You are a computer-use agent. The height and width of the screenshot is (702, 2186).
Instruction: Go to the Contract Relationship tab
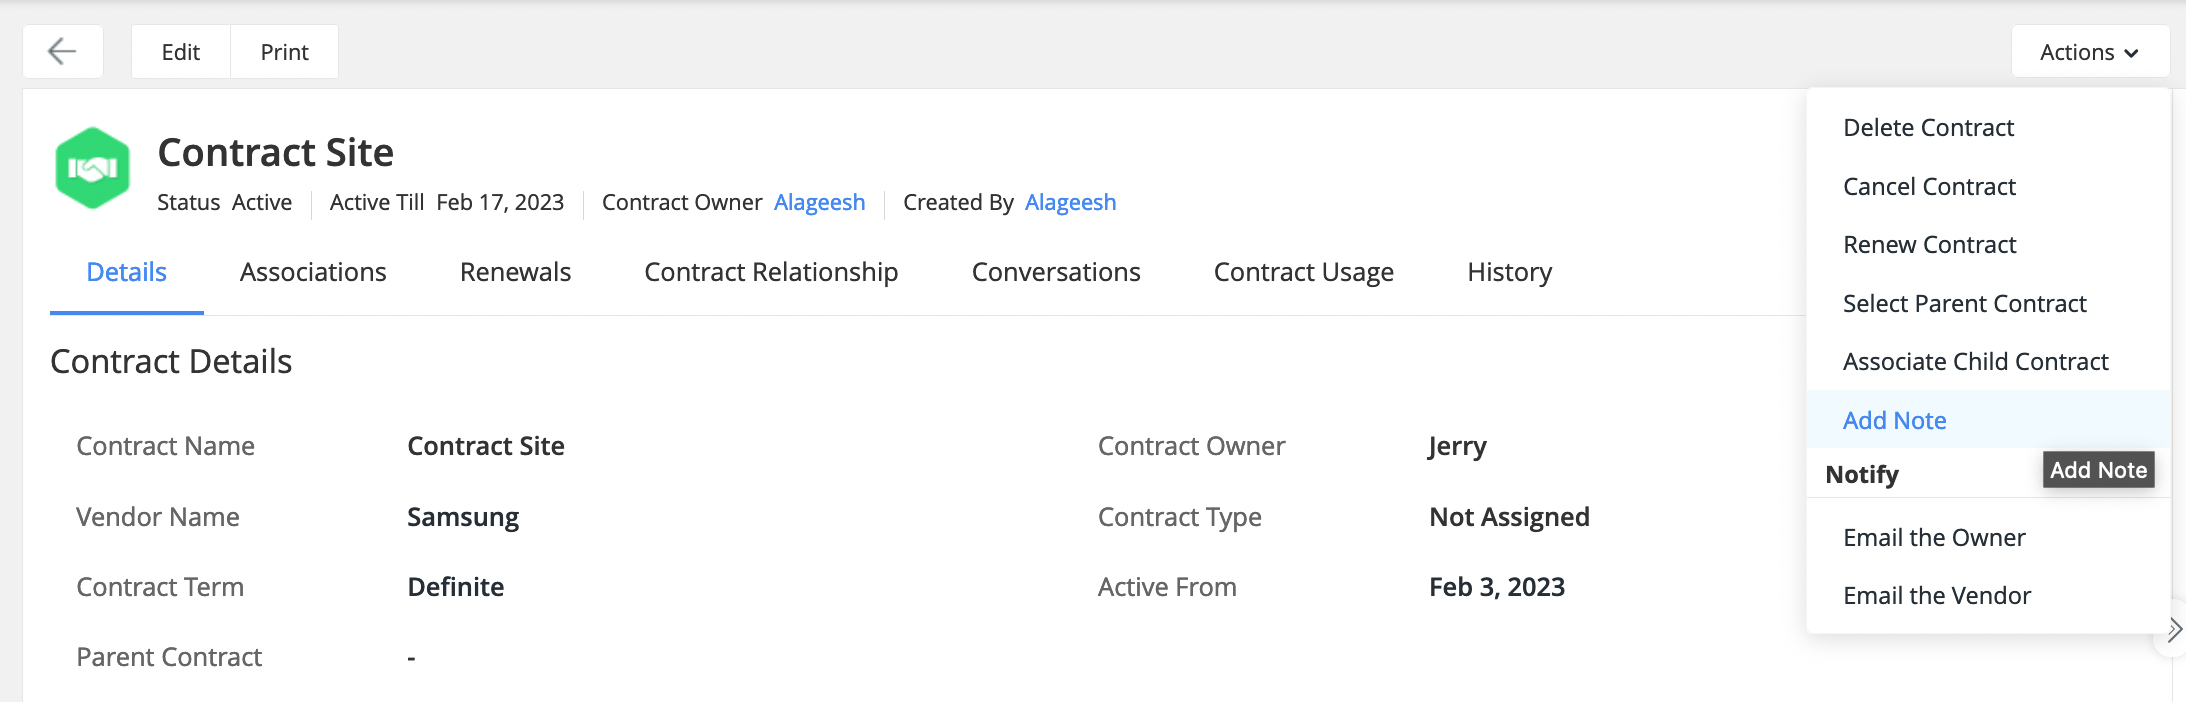click(771, 272)
